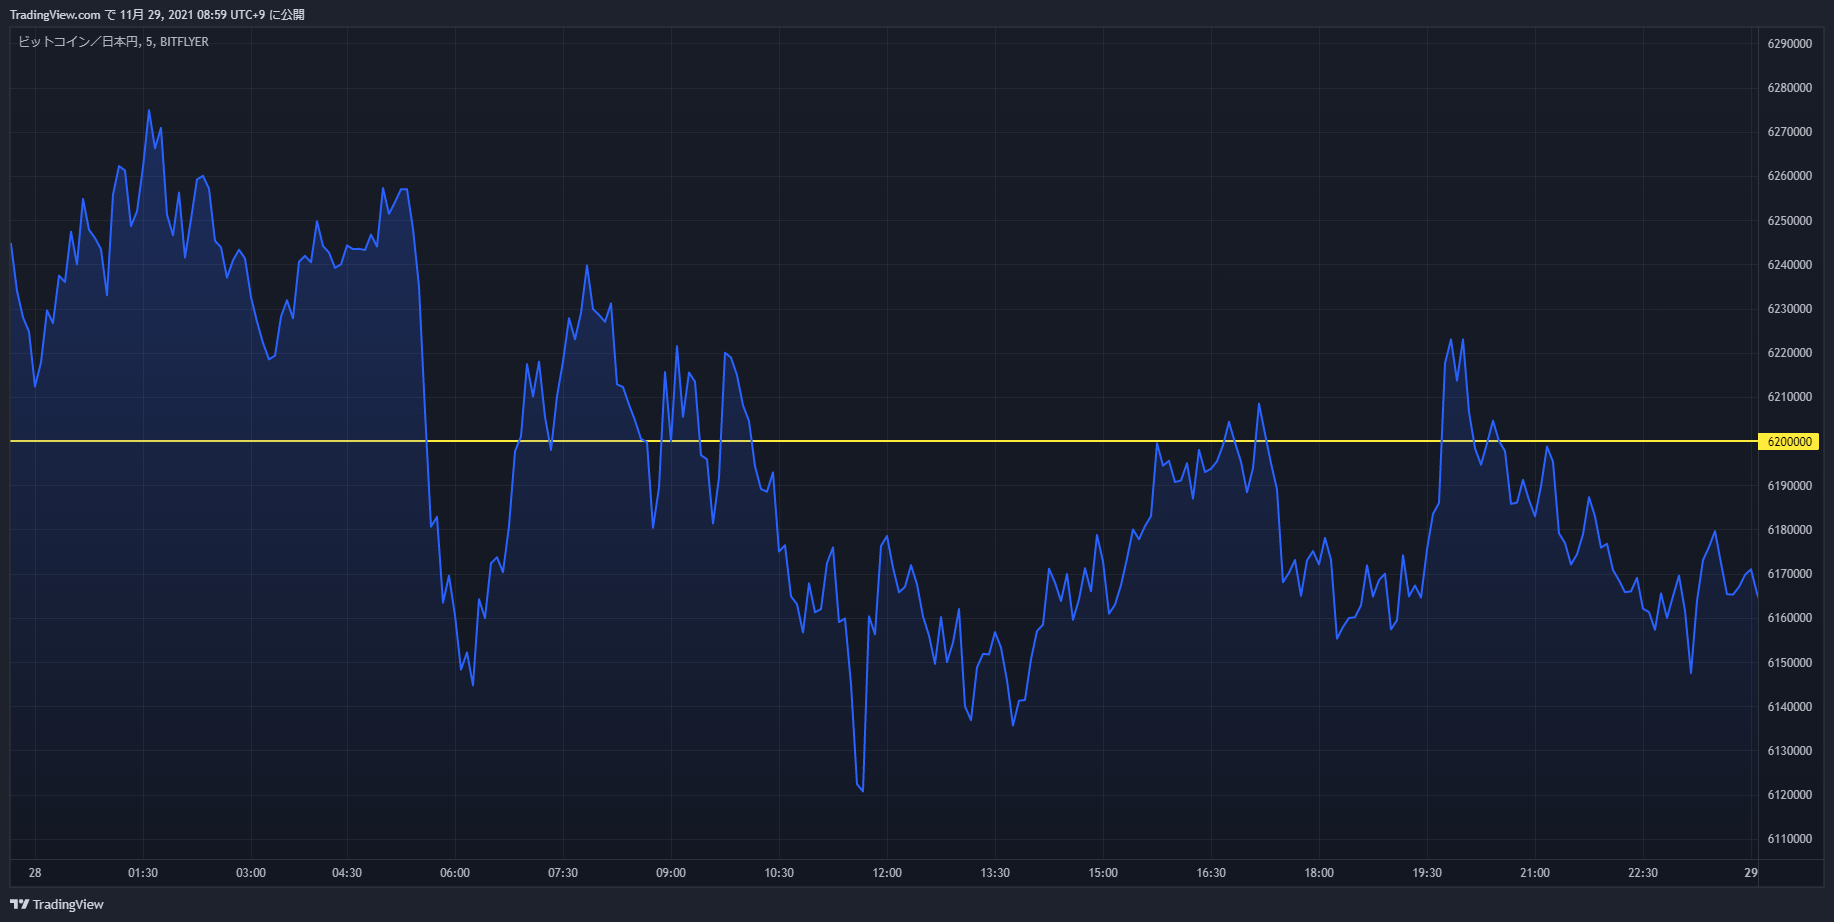Click the 15:00 time axis label
This screenshot has width=1834, height=922.
click(1103, 873)
